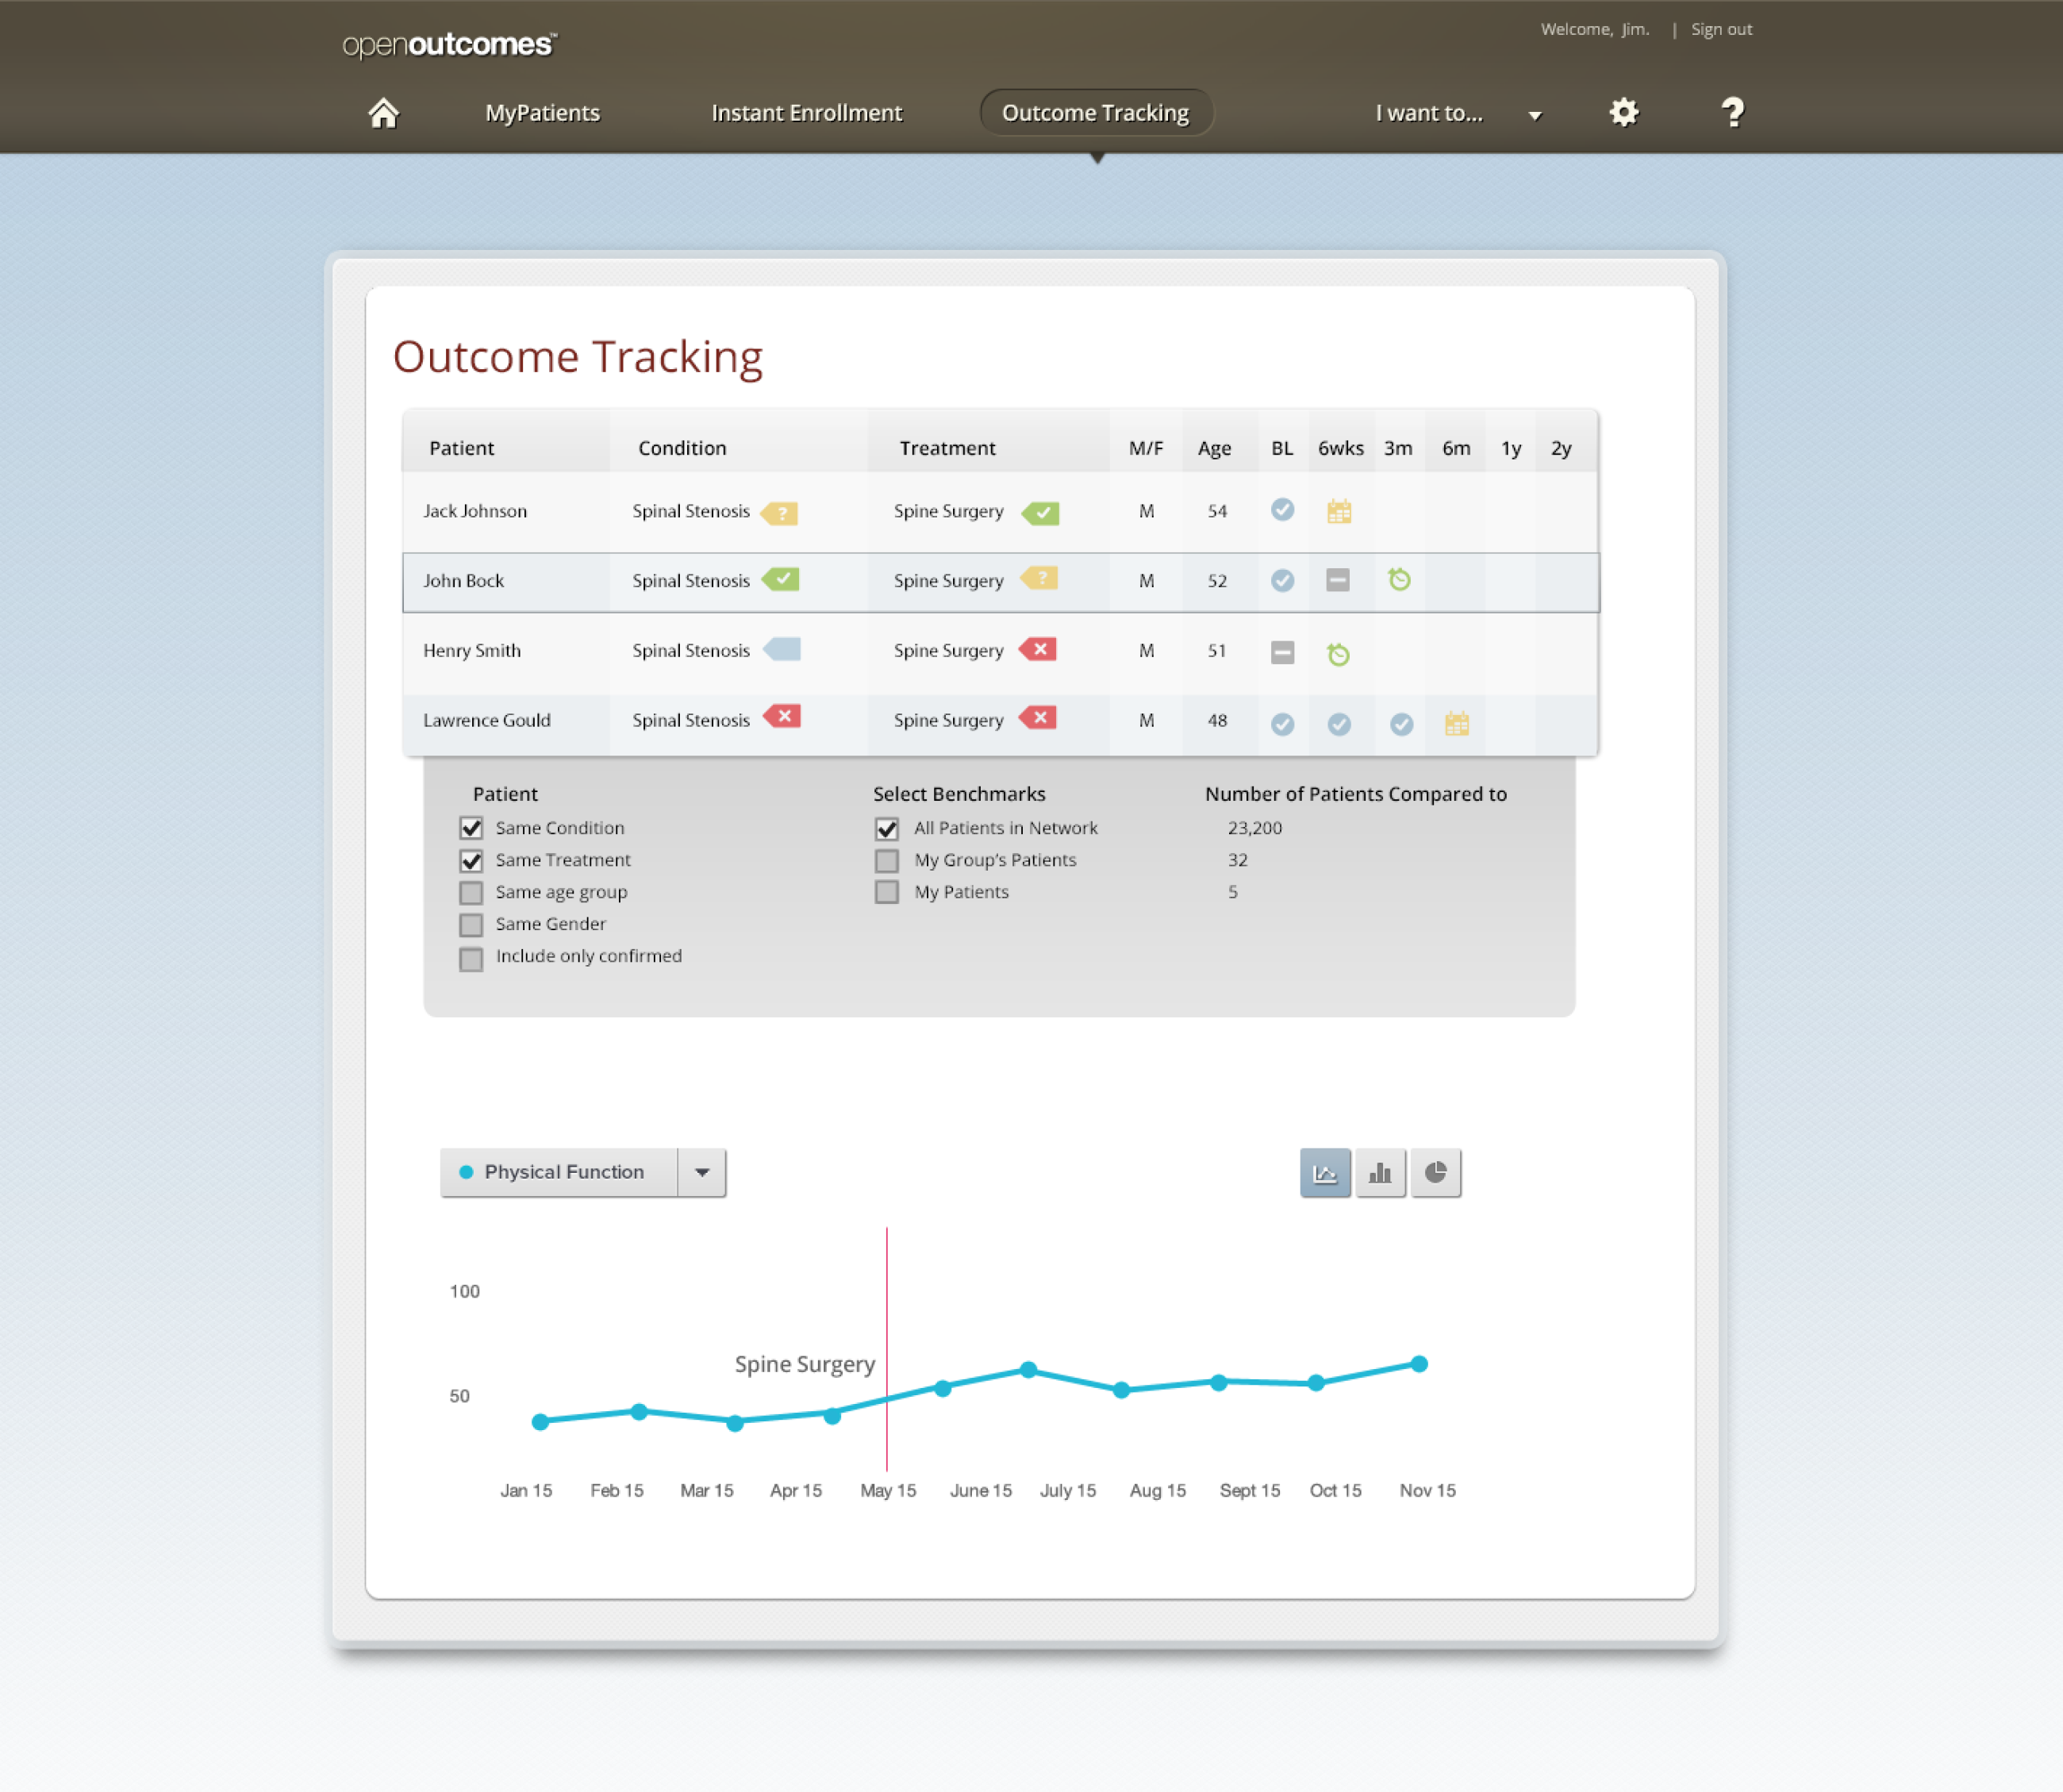Image resolution: width=2063 pixels, height=1792 pixels.
Task: Switch to bar chart view
Action: click(x=1380, y=1172)
